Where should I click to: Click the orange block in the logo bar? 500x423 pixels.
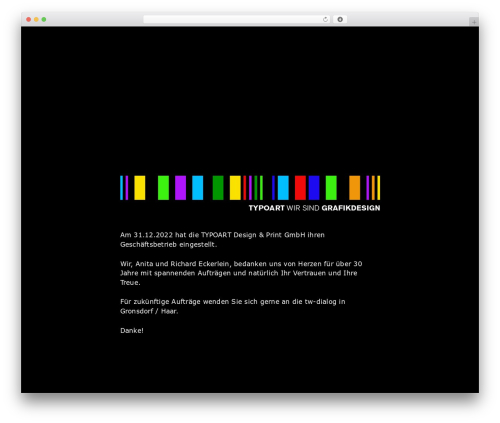[x=355, y=188]
